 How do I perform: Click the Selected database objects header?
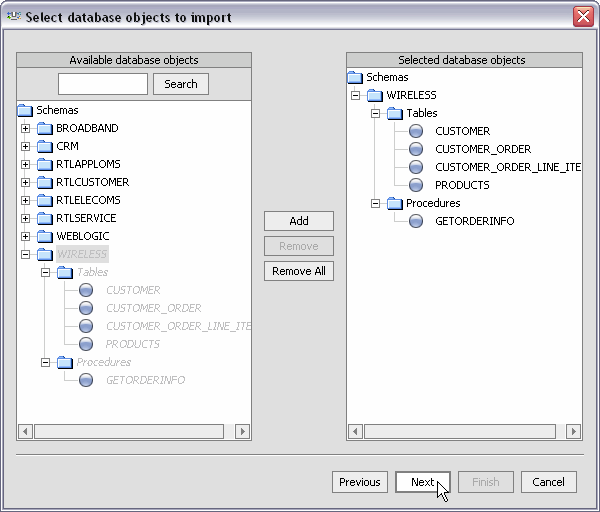pyautogui.click(x=464, y=60)
